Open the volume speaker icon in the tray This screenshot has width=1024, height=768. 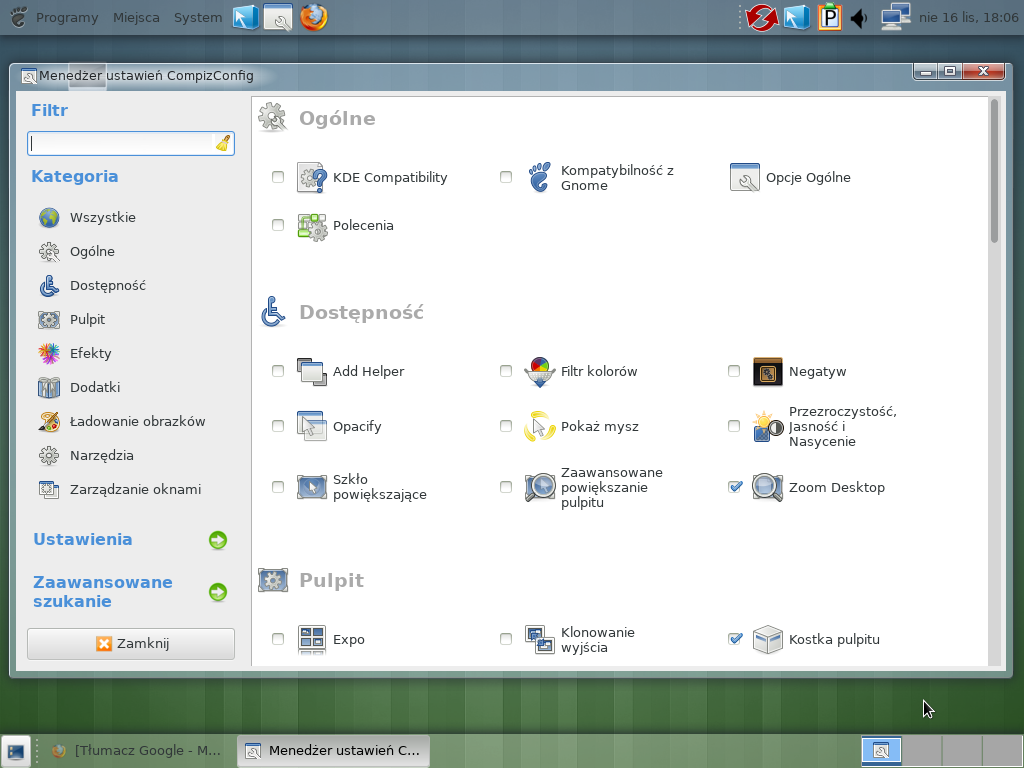click(x=859, y=18)
